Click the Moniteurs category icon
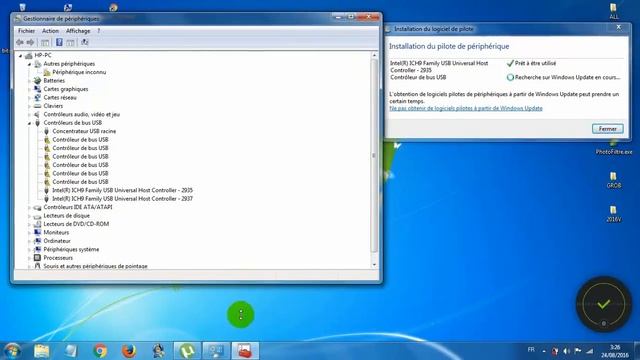 tap(38, 233)
